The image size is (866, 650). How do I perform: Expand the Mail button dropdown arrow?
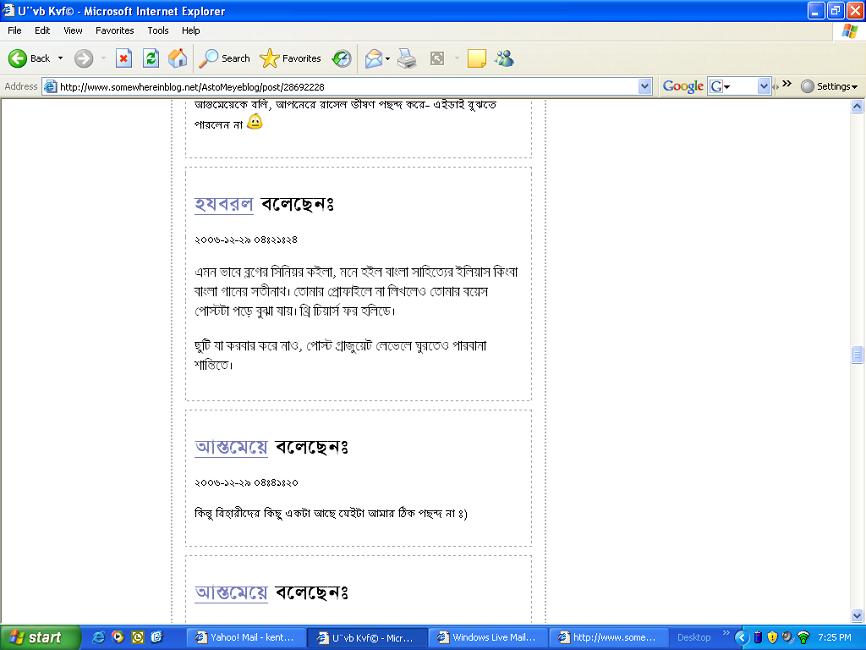[388, 58]
